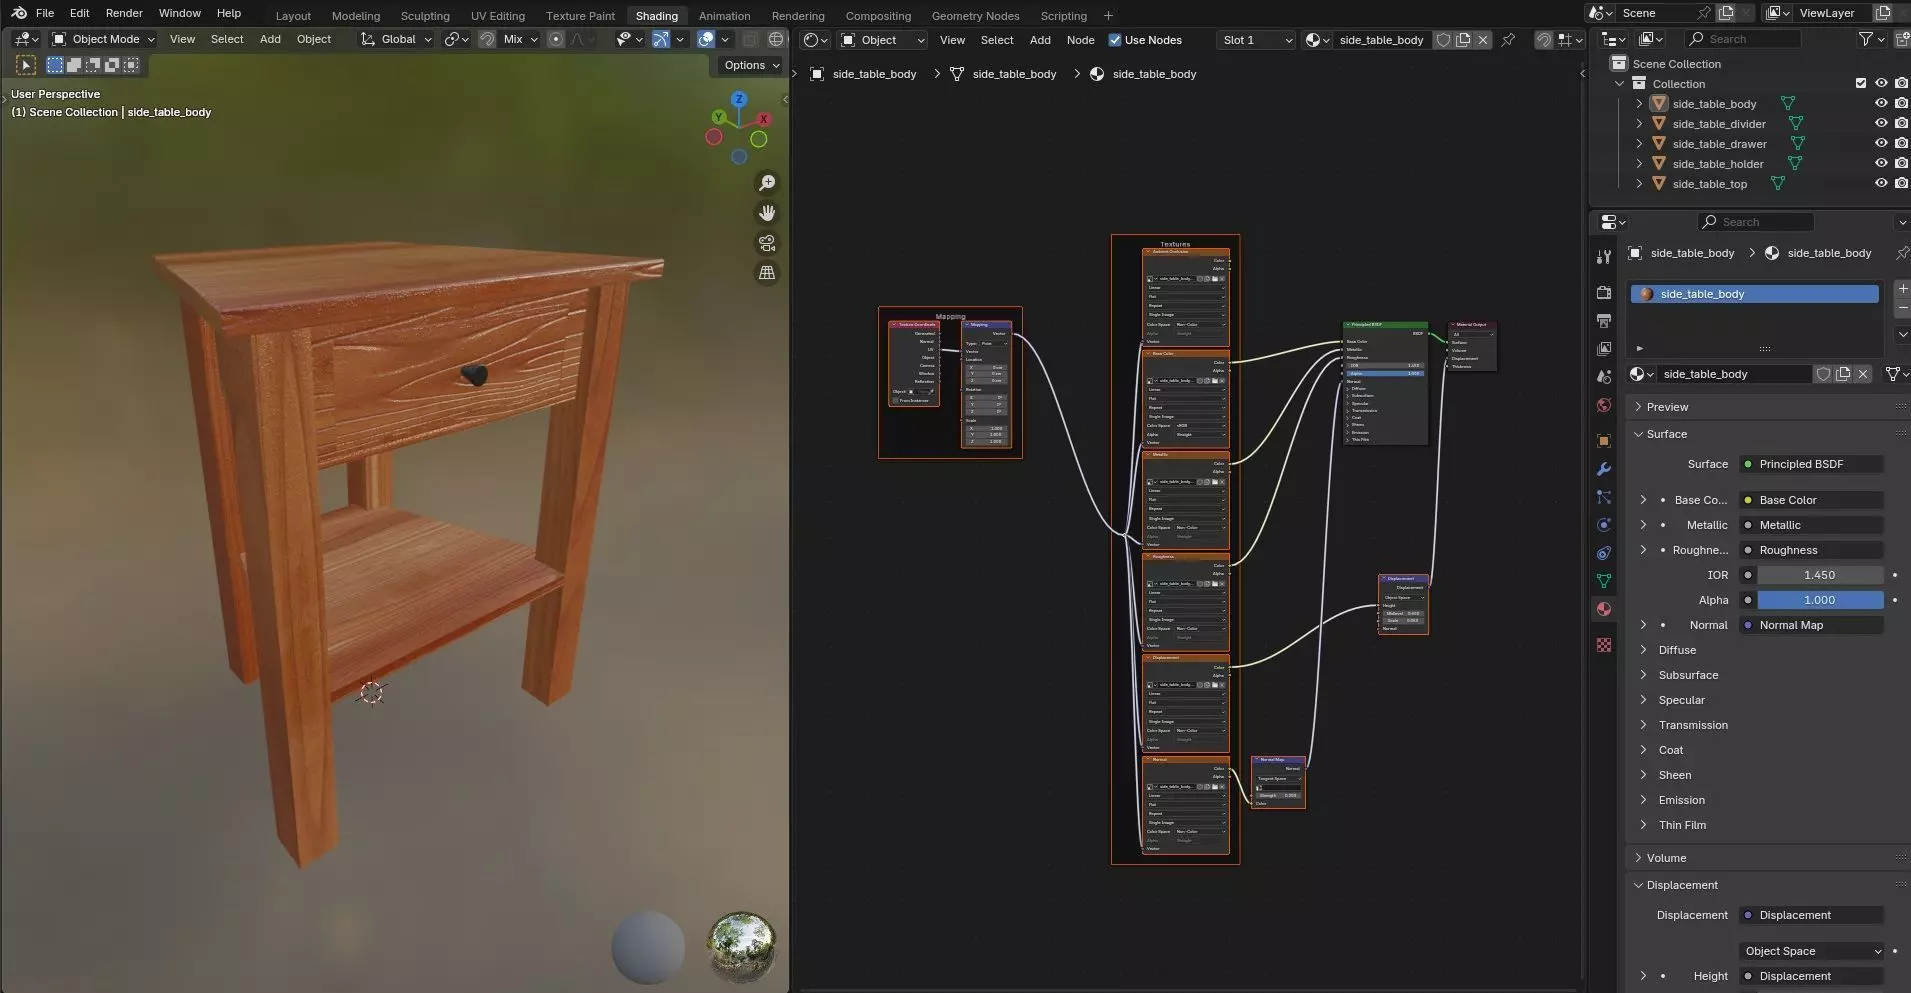The width and height of the screenshot is (1911, 993).
Task: Unlink material in properties panel
Action: click(x=1863, y=374)
